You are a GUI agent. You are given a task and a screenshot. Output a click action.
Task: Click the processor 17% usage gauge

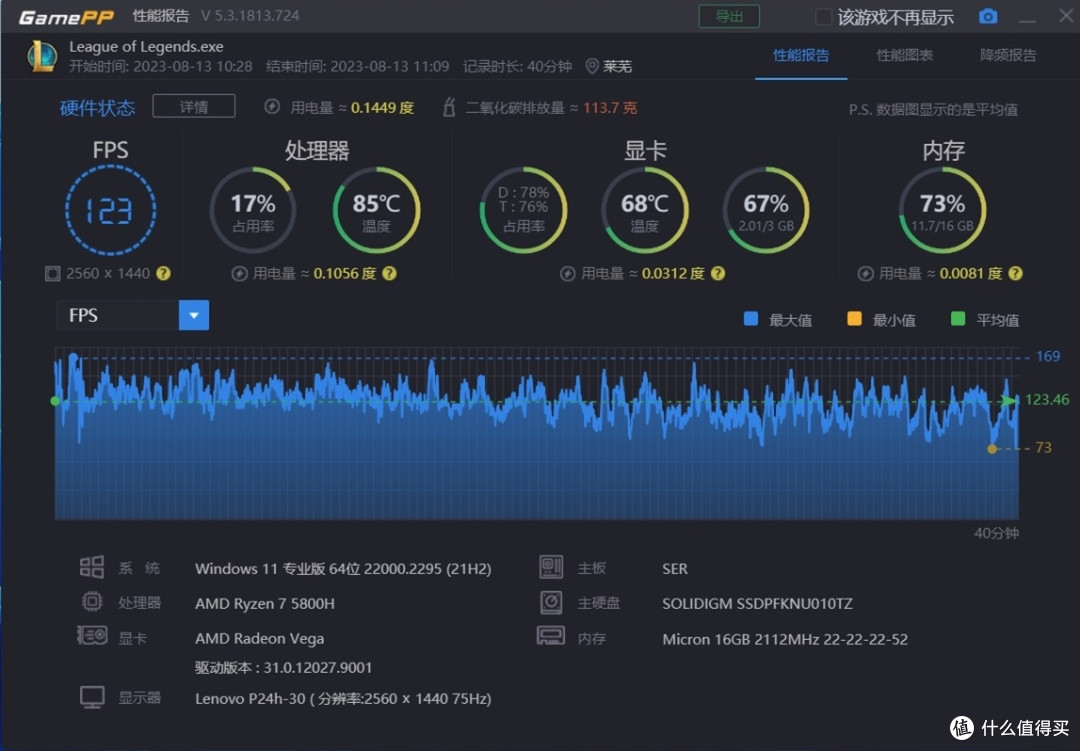pyautogui.click(x=253, y=210)
